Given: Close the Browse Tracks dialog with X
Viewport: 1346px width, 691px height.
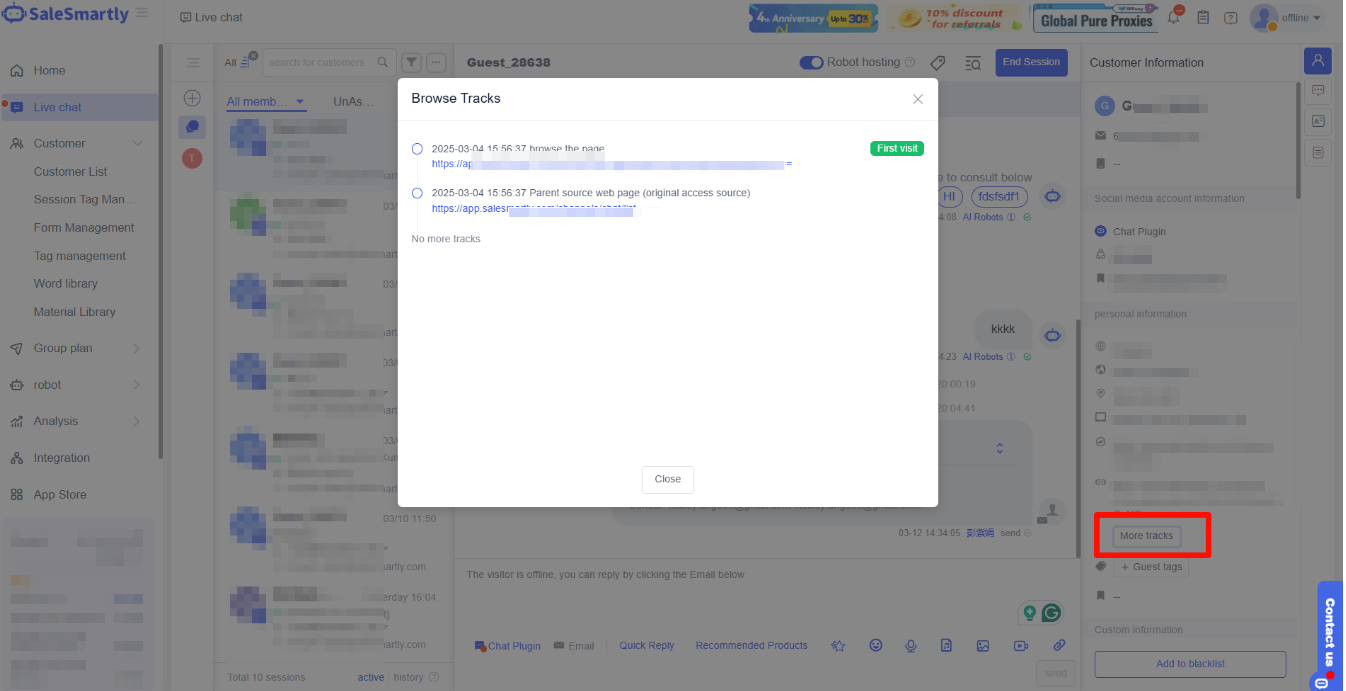Looking at the screenshot, I should point(918,99).
